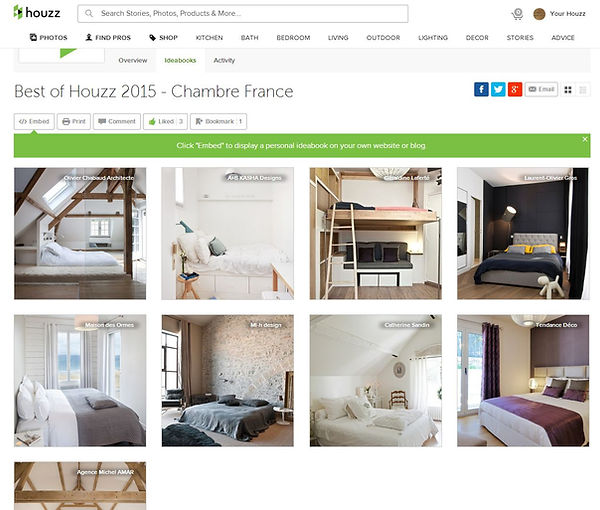
Task: Switch to list view layout
Action: pos(583,90)
